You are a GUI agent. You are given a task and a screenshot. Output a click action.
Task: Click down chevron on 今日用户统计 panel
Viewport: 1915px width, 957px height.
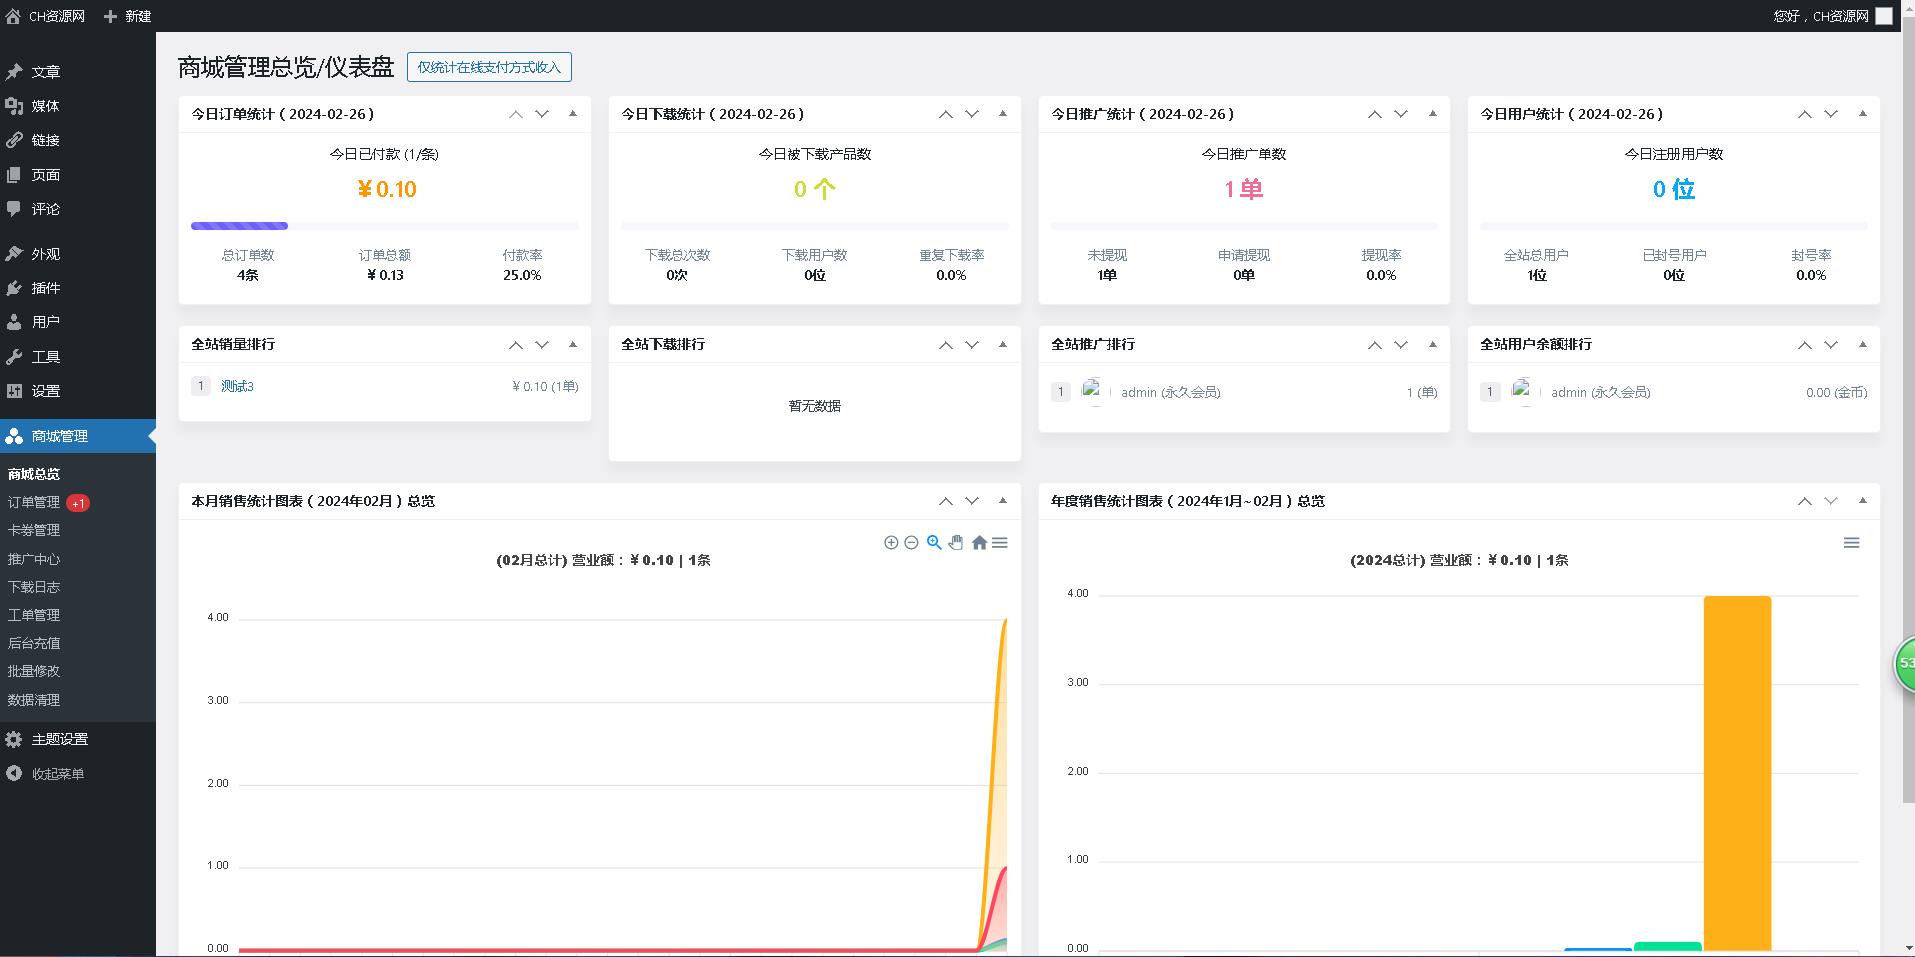[x=1831, y=113]
